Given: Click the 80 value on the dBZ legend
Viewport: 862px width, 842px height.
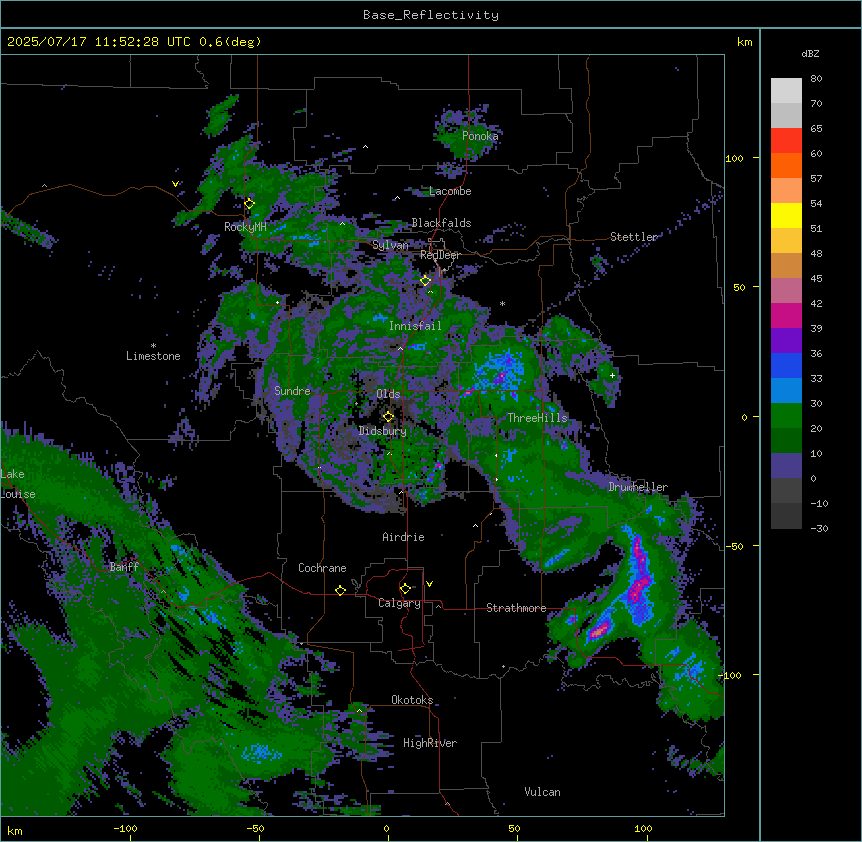Looking at the screenshot, I should [x=816, y=79].
